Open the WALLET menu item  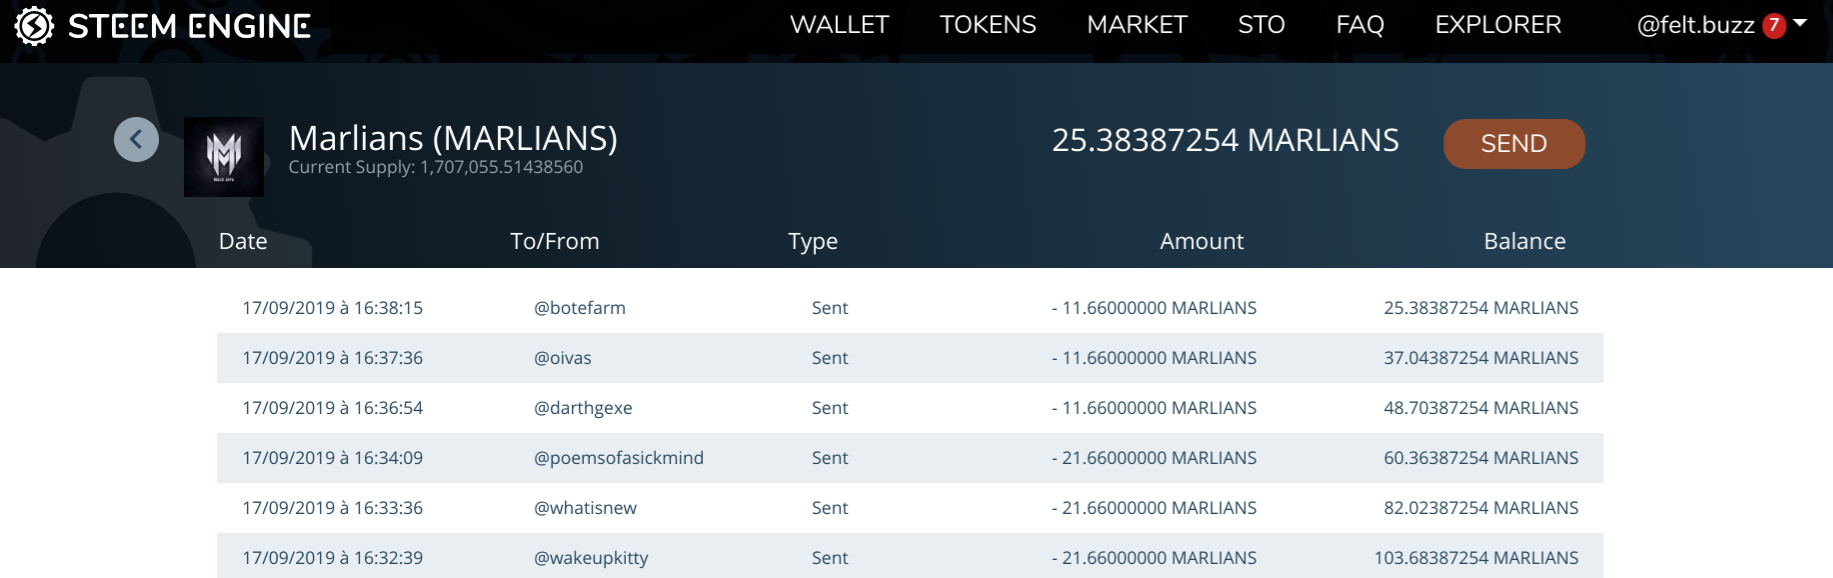click(x=839, y=25)
